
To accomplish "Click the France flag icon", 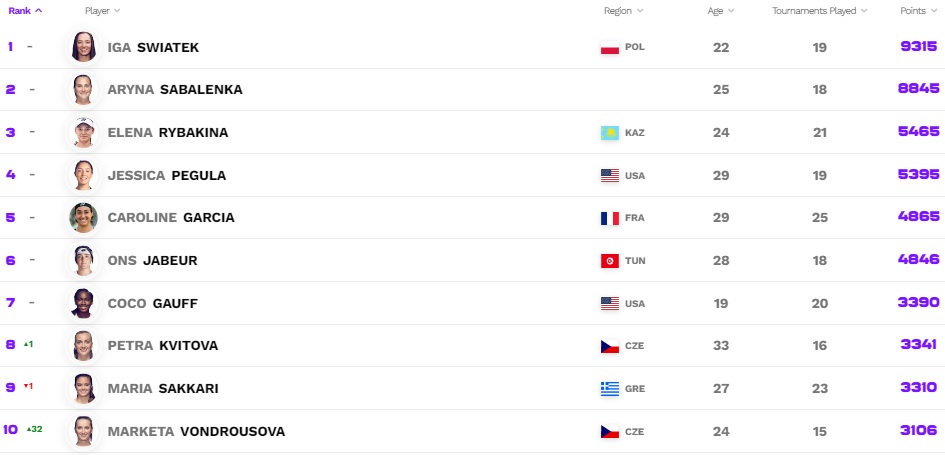I will (x=609, y=218).
